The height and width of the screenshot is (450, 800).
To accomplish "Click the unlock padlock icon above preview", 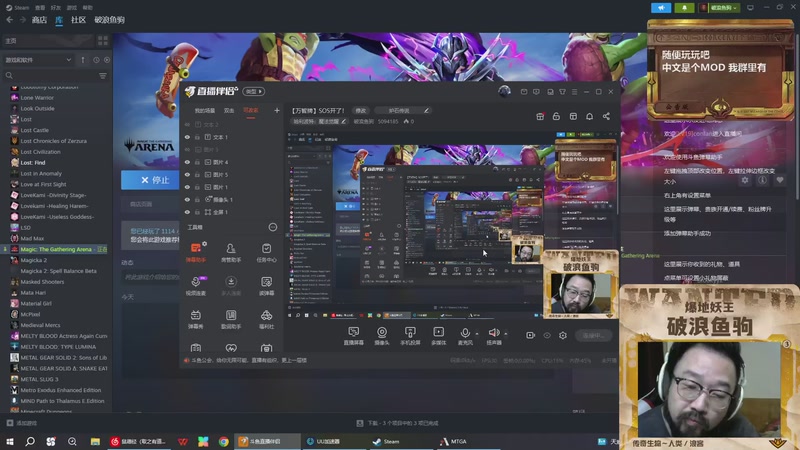I will (556, 116).
